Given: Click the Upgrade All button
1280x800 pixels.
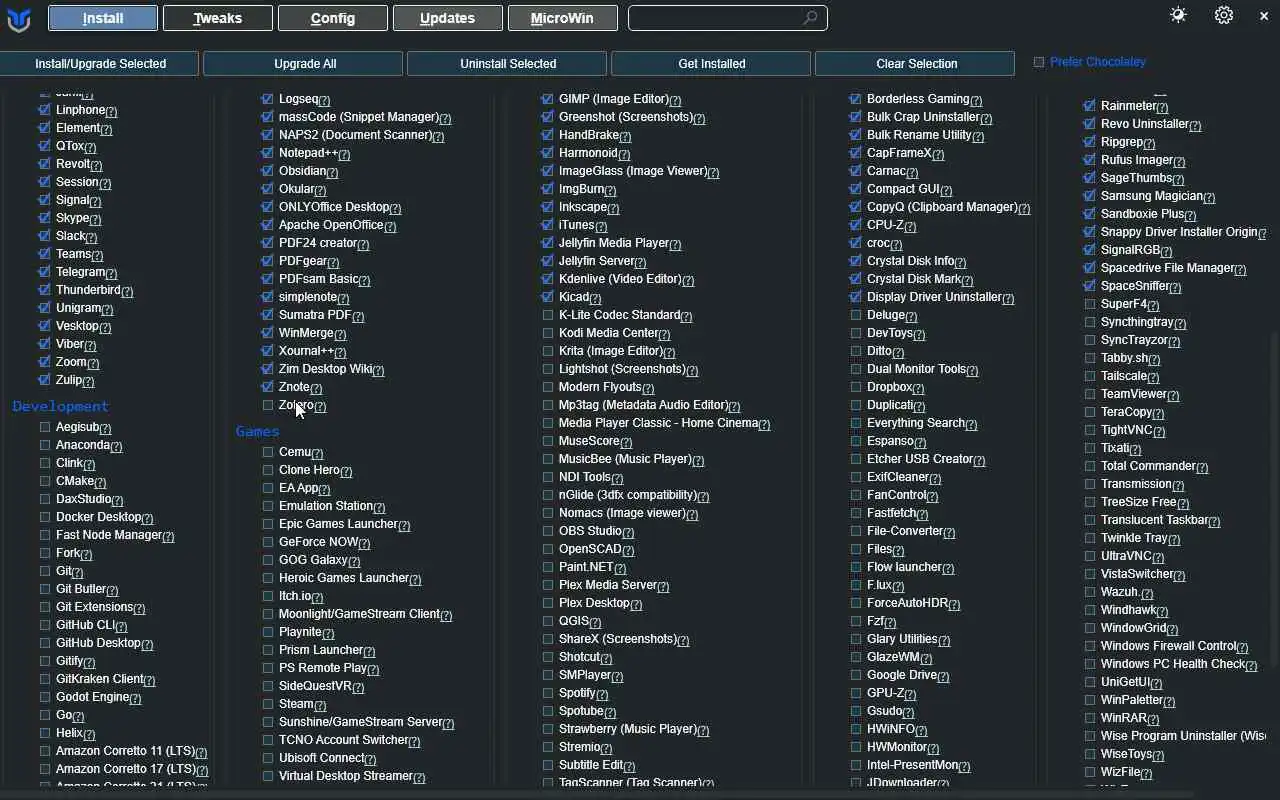Looking at the screenshot, I should pyautogui.click(x=305, y=64).
